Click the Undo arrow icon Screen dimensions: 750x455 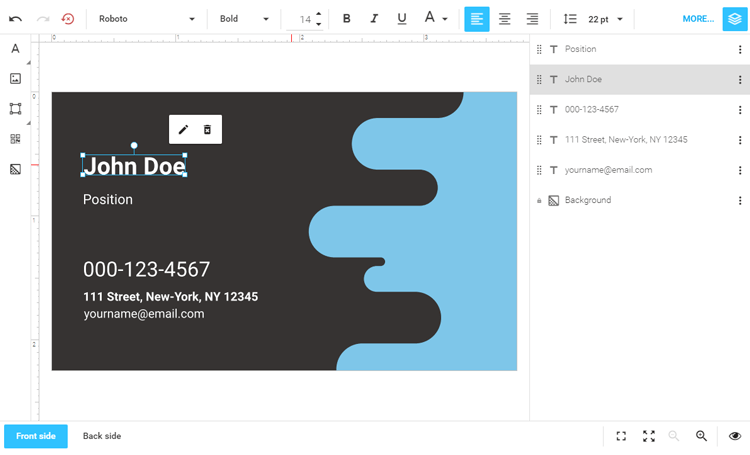pos(15,19)
